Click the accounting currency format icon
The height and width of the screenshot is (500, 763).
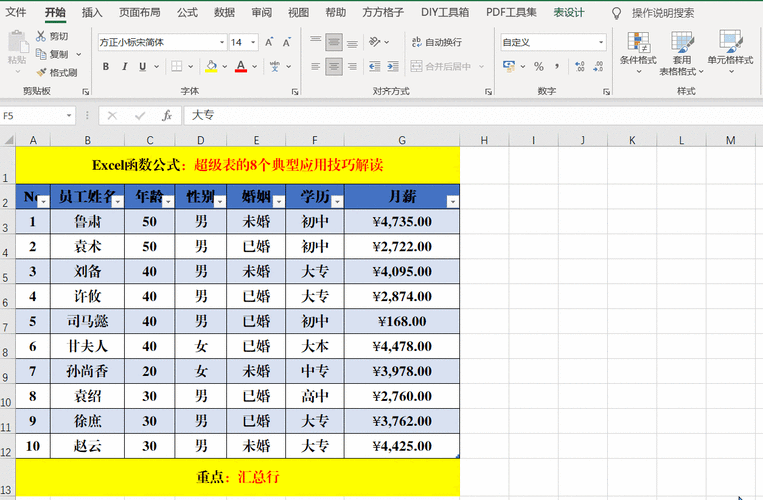pos(509,67)
